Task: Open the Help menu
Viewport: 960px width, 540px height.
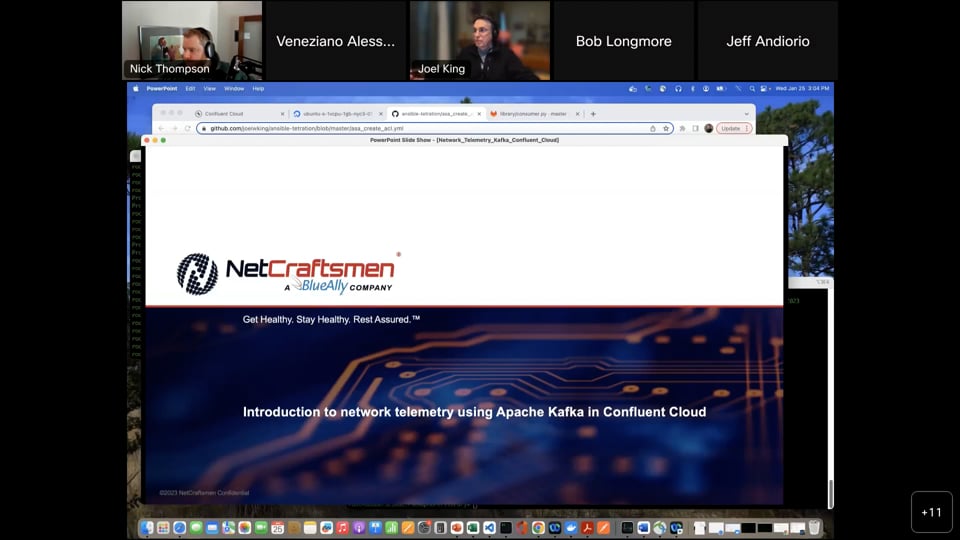Action: click(x=258, y=89)
